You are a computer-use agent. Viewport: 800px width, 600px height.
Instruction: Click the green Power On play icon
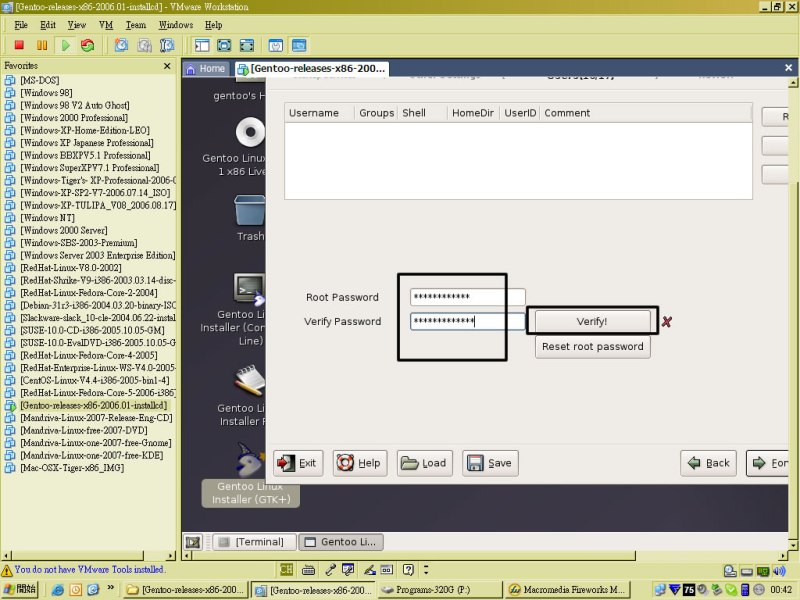coord(65,45)
